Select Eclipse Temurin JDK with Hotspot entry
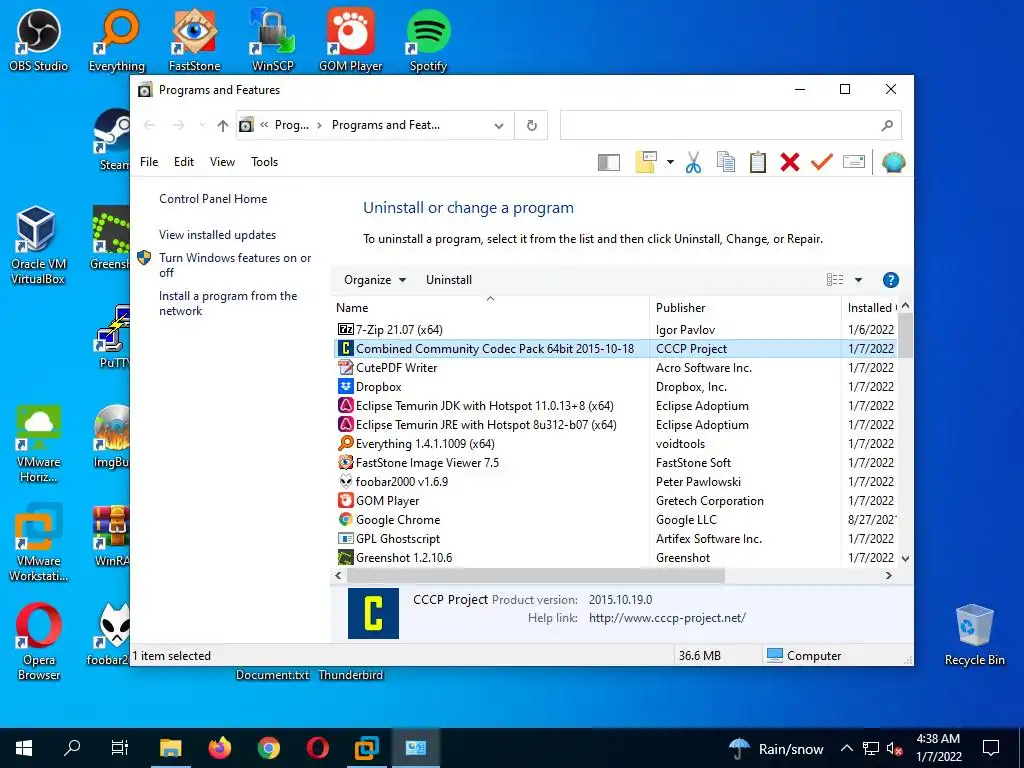Viewport: 1024px width, 768px height. click(615, 406)
